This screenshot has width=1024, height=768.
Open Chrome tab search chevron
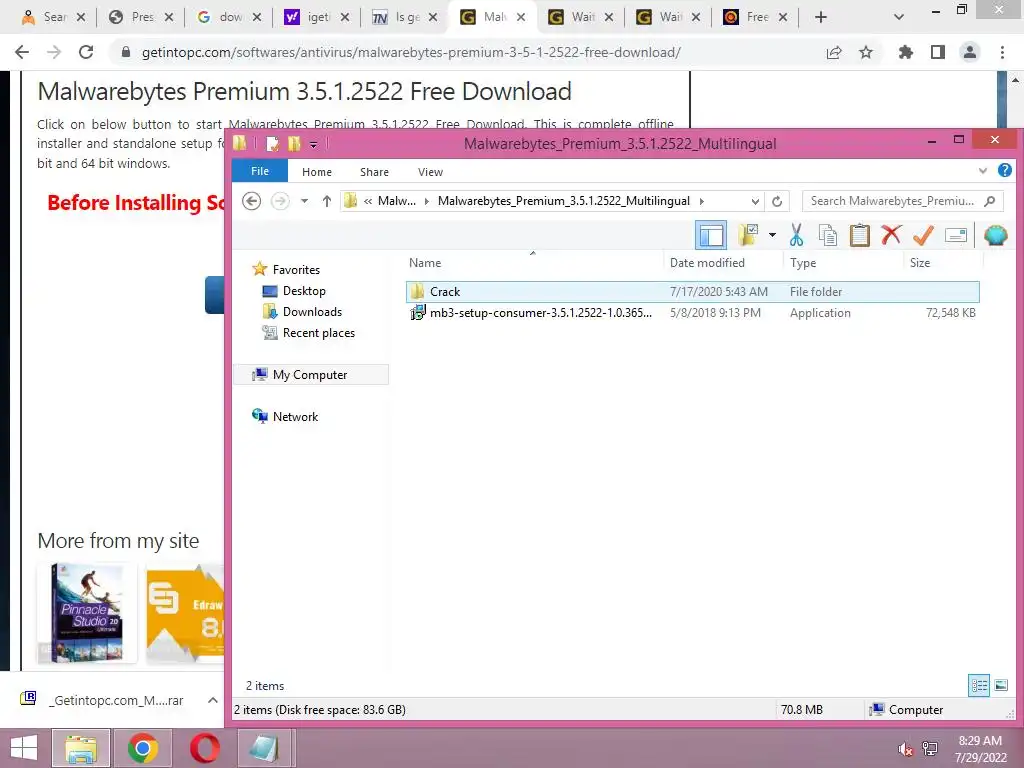pyautogui.click(x=899, y=17)
